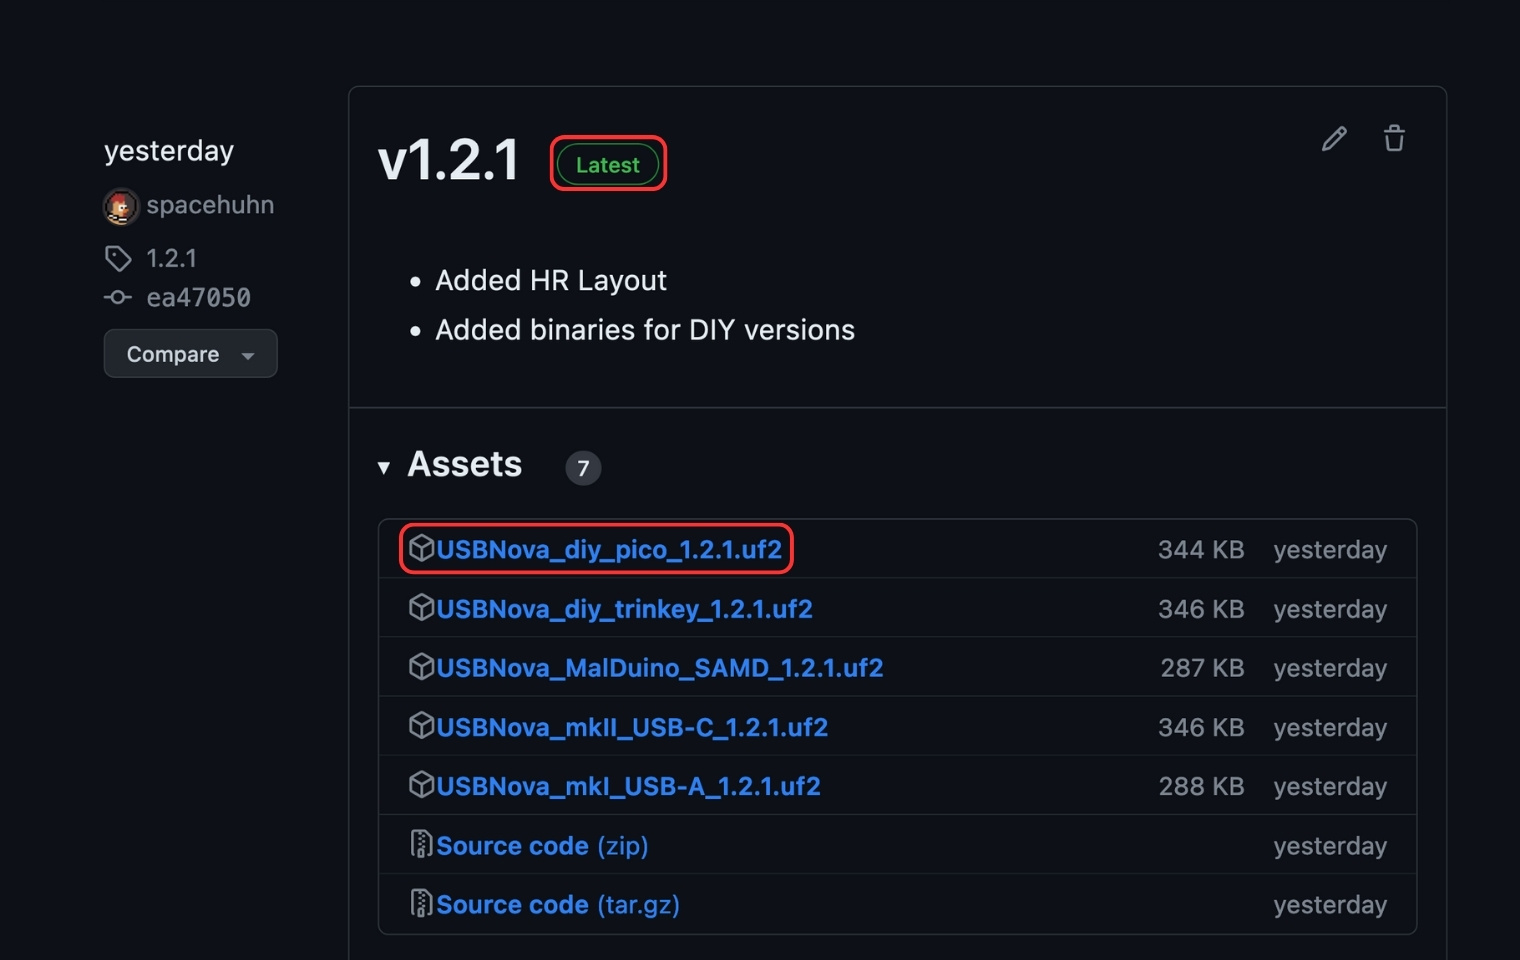The width and height of the screenshot is (1520, 960).
Task: Download USBNova_MalDuino_SAMD_1.2.1.uf2
Action: [x=660, y=667]
